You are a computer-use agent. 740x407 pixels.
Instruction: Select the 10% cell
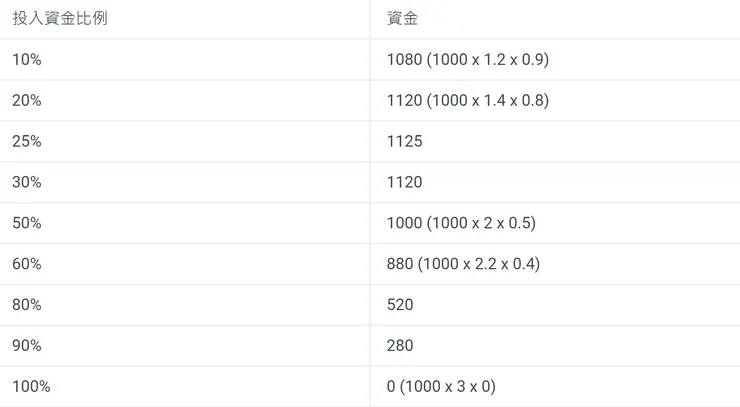27,60
